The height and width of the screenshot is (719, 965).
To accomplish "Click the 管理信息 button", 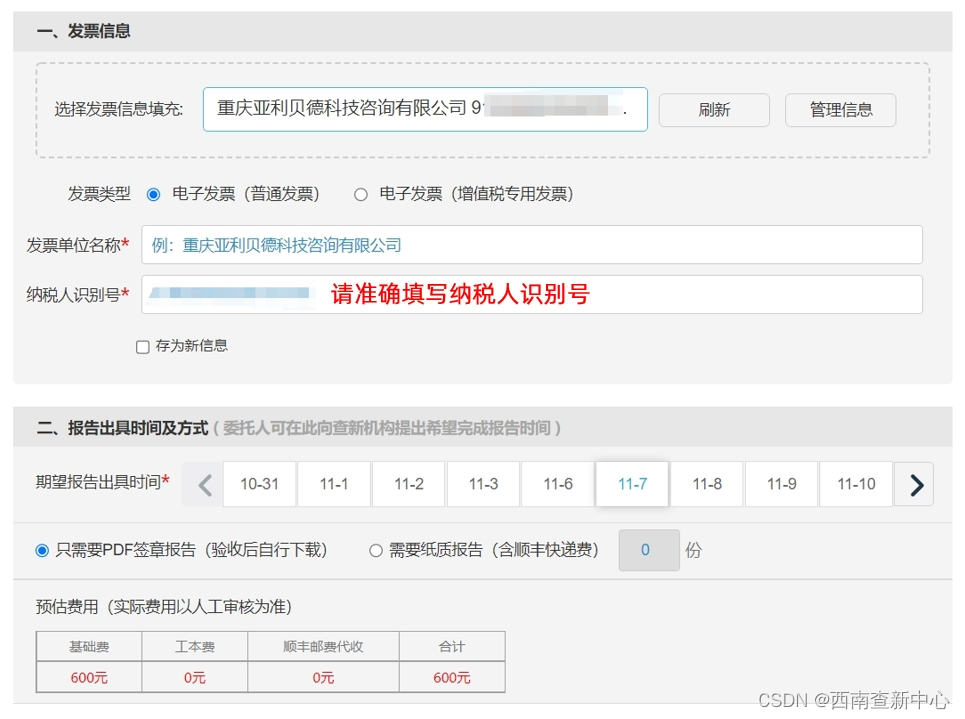I will (x=841, y=110).
